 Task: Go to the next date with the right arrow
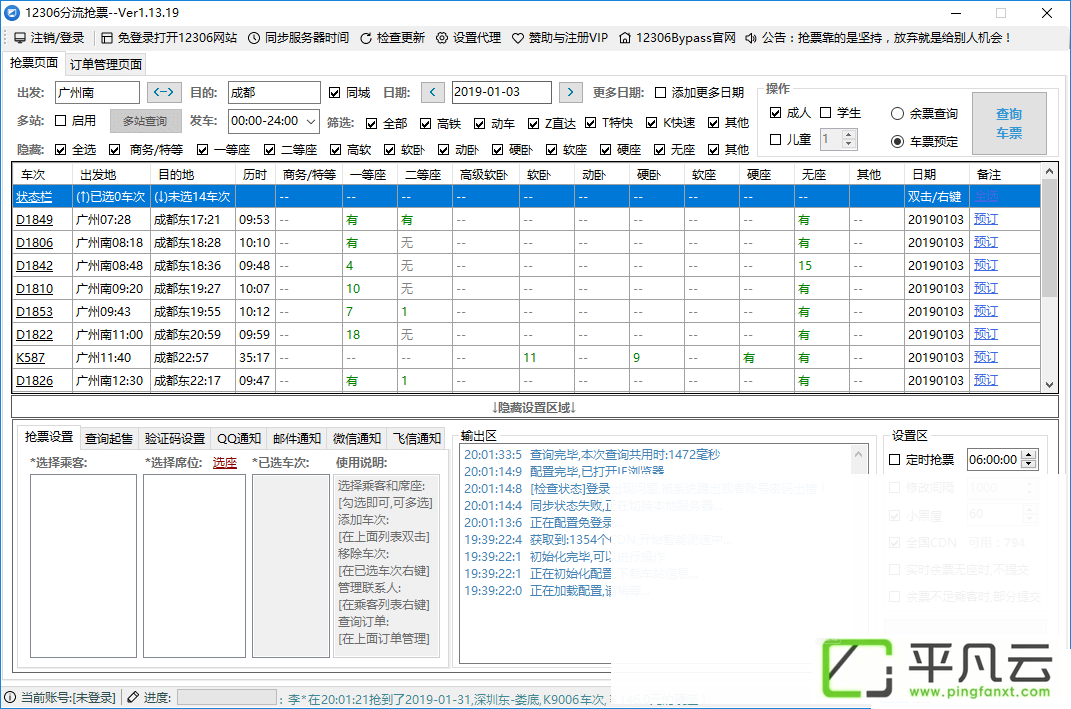pos(570,92)
